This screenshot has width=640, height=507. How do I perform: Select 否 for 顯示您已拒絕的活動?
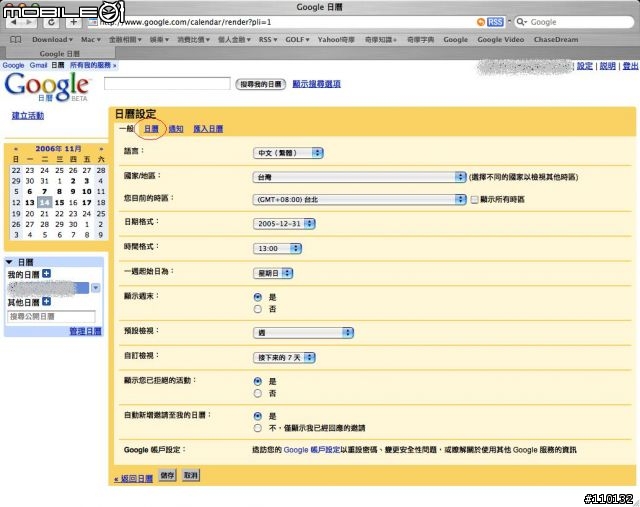(258, 393)
